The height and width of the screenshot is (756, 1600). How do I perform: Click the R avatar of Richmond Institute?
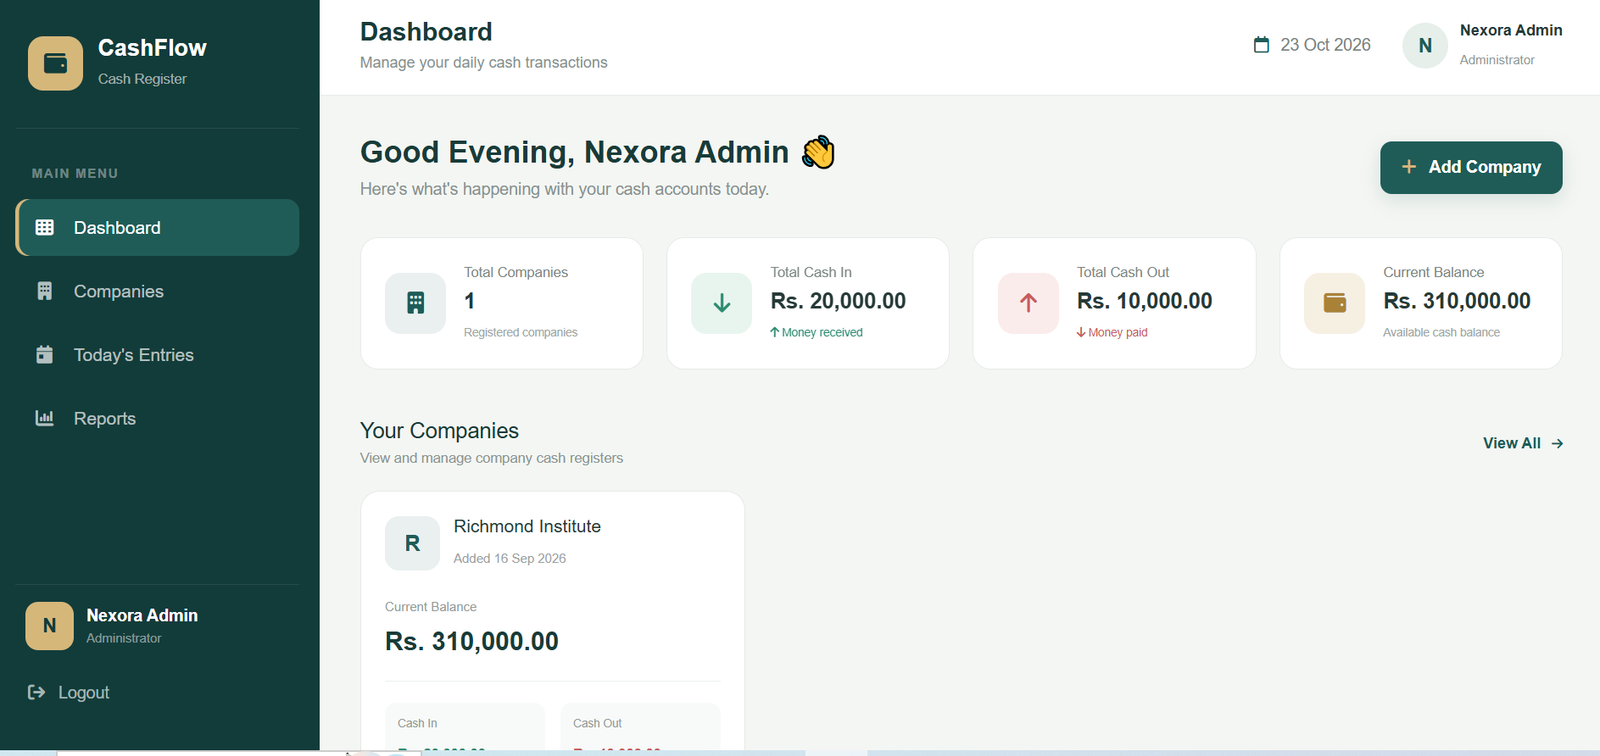tap(412, 543)
